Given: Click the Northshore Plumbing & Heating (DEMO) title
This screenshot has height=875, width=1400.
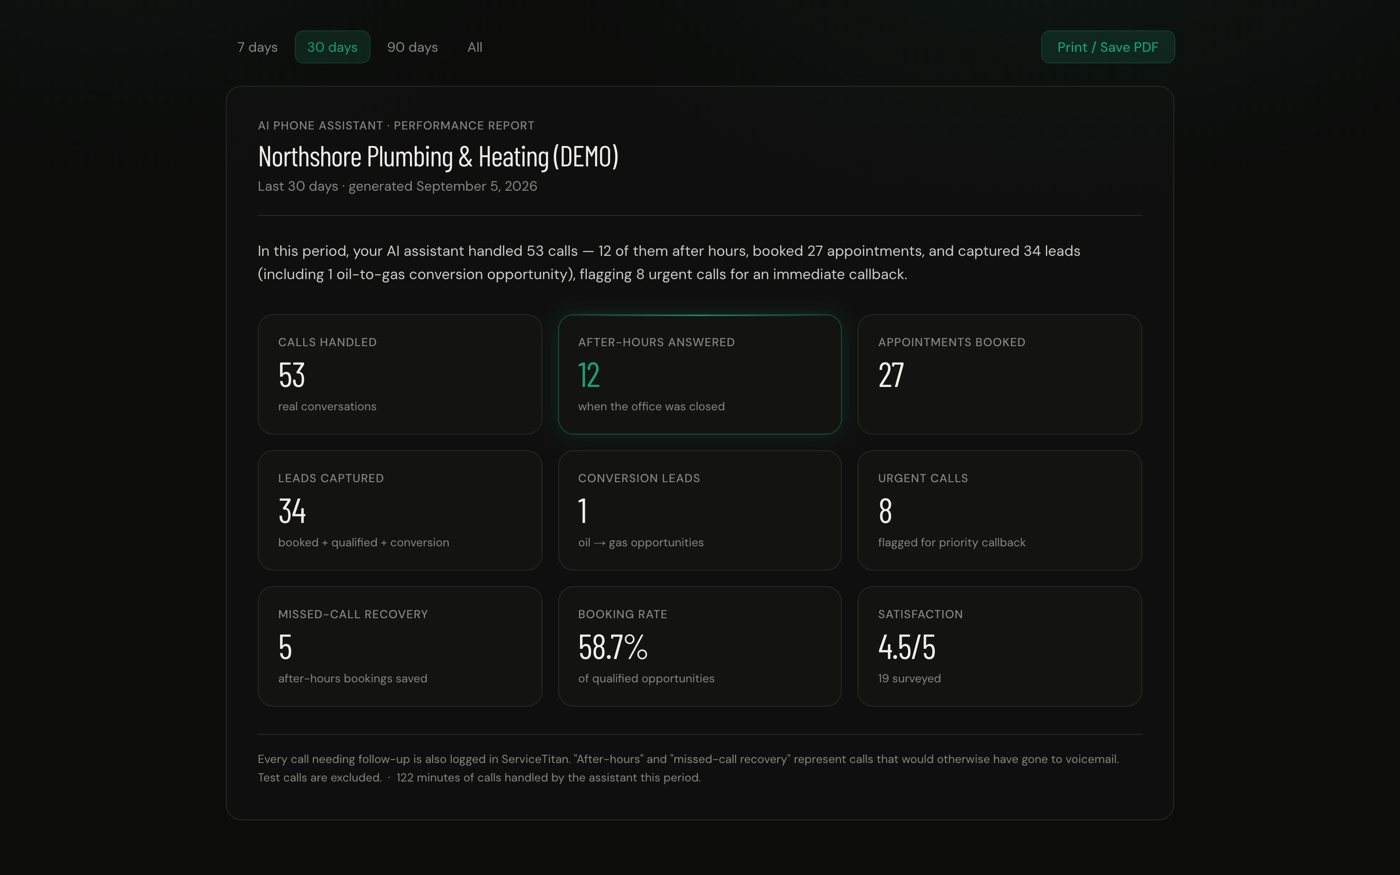Looking at the screenshot, I should point(438,156).
